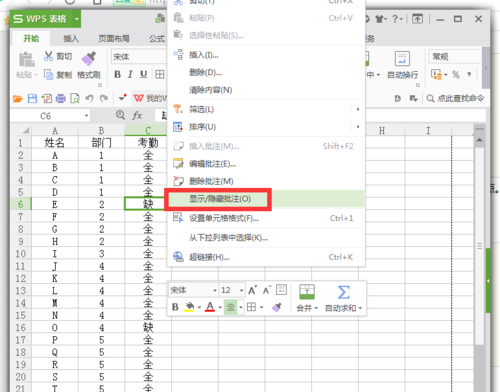Screen dimensions: 500x392
Task: Select row header 10
Action: [21, 254]
